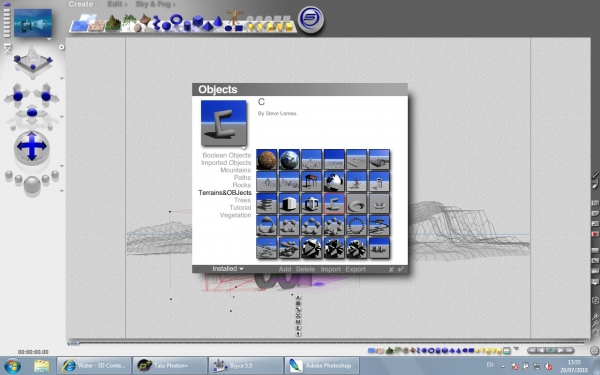This screenshot has width=600, height=375.
Task: Click the water plane creation icon
Action: tap(79, 25)
